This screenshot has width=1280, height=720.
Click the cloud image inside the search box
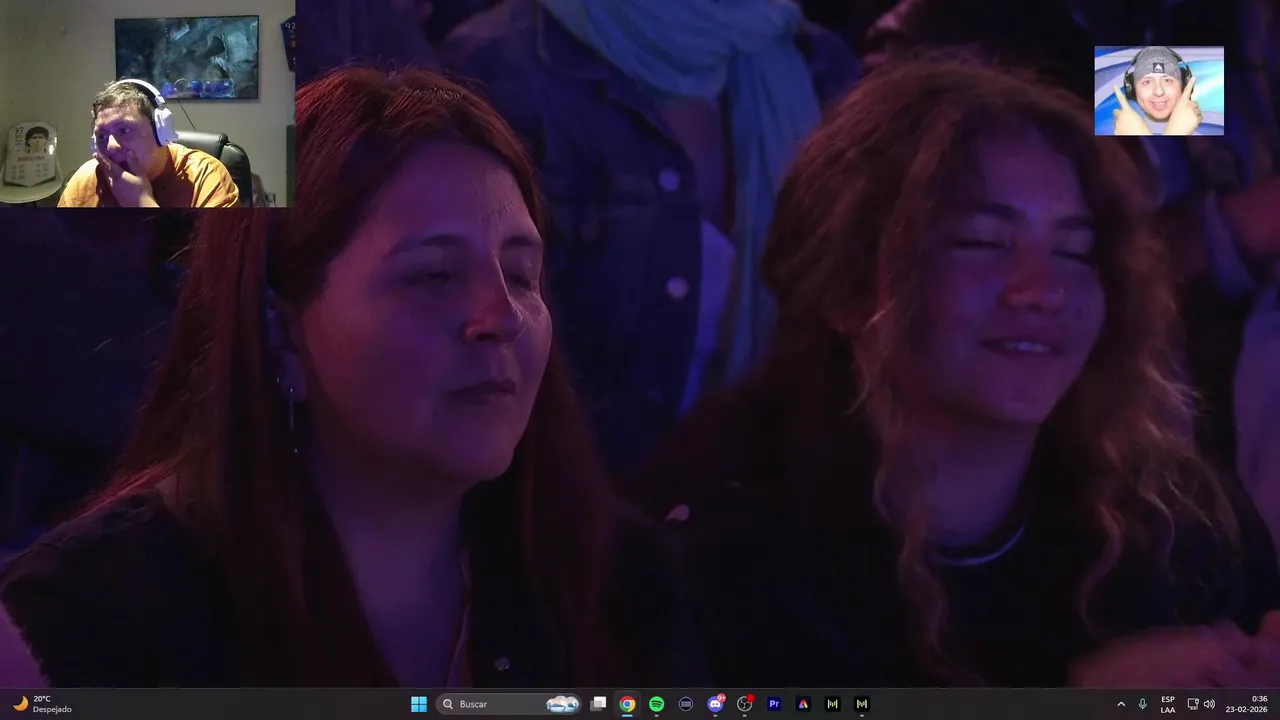tap(563, 704)
